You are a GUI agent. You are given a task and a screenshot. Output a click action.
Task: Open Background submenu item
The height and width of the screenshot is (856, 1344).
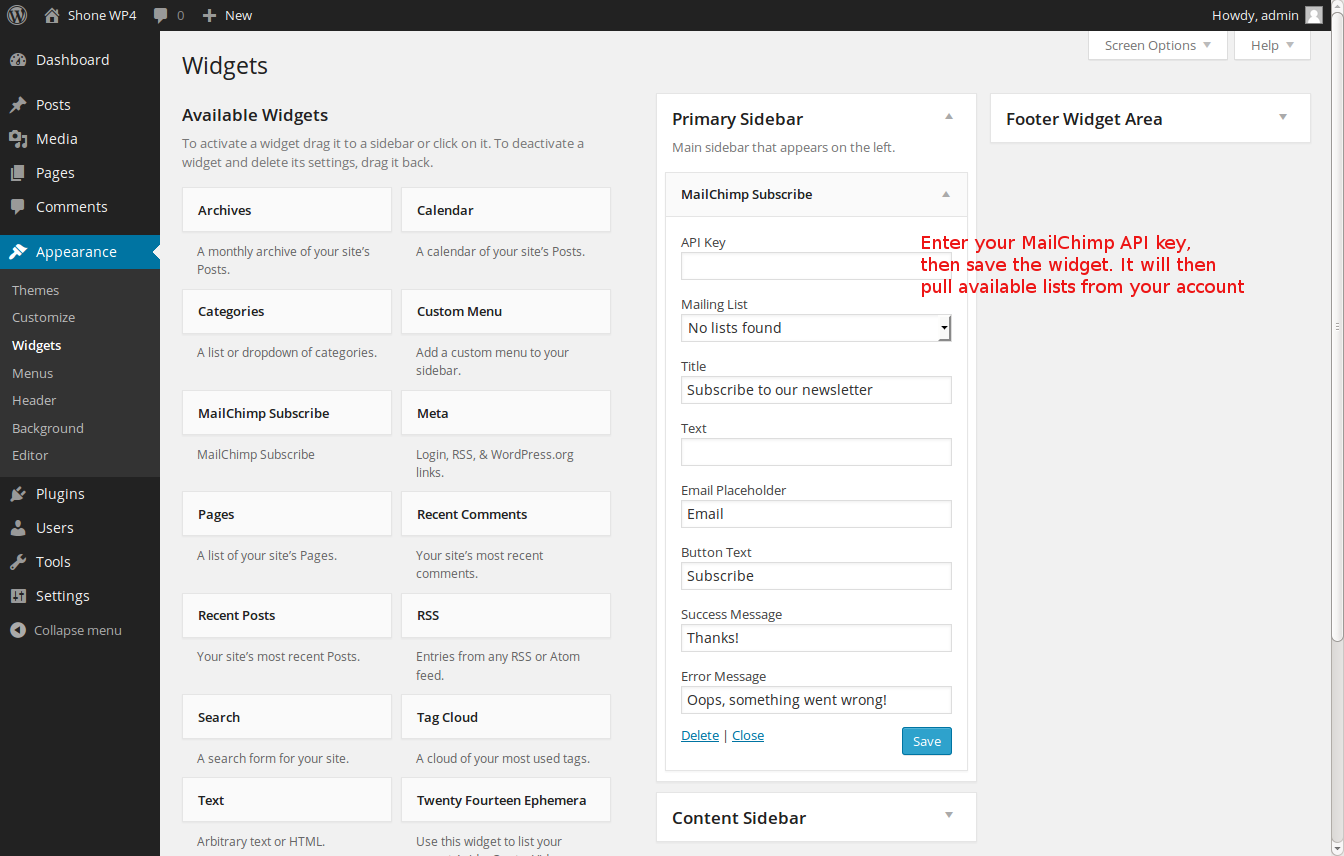click(48, 428)
